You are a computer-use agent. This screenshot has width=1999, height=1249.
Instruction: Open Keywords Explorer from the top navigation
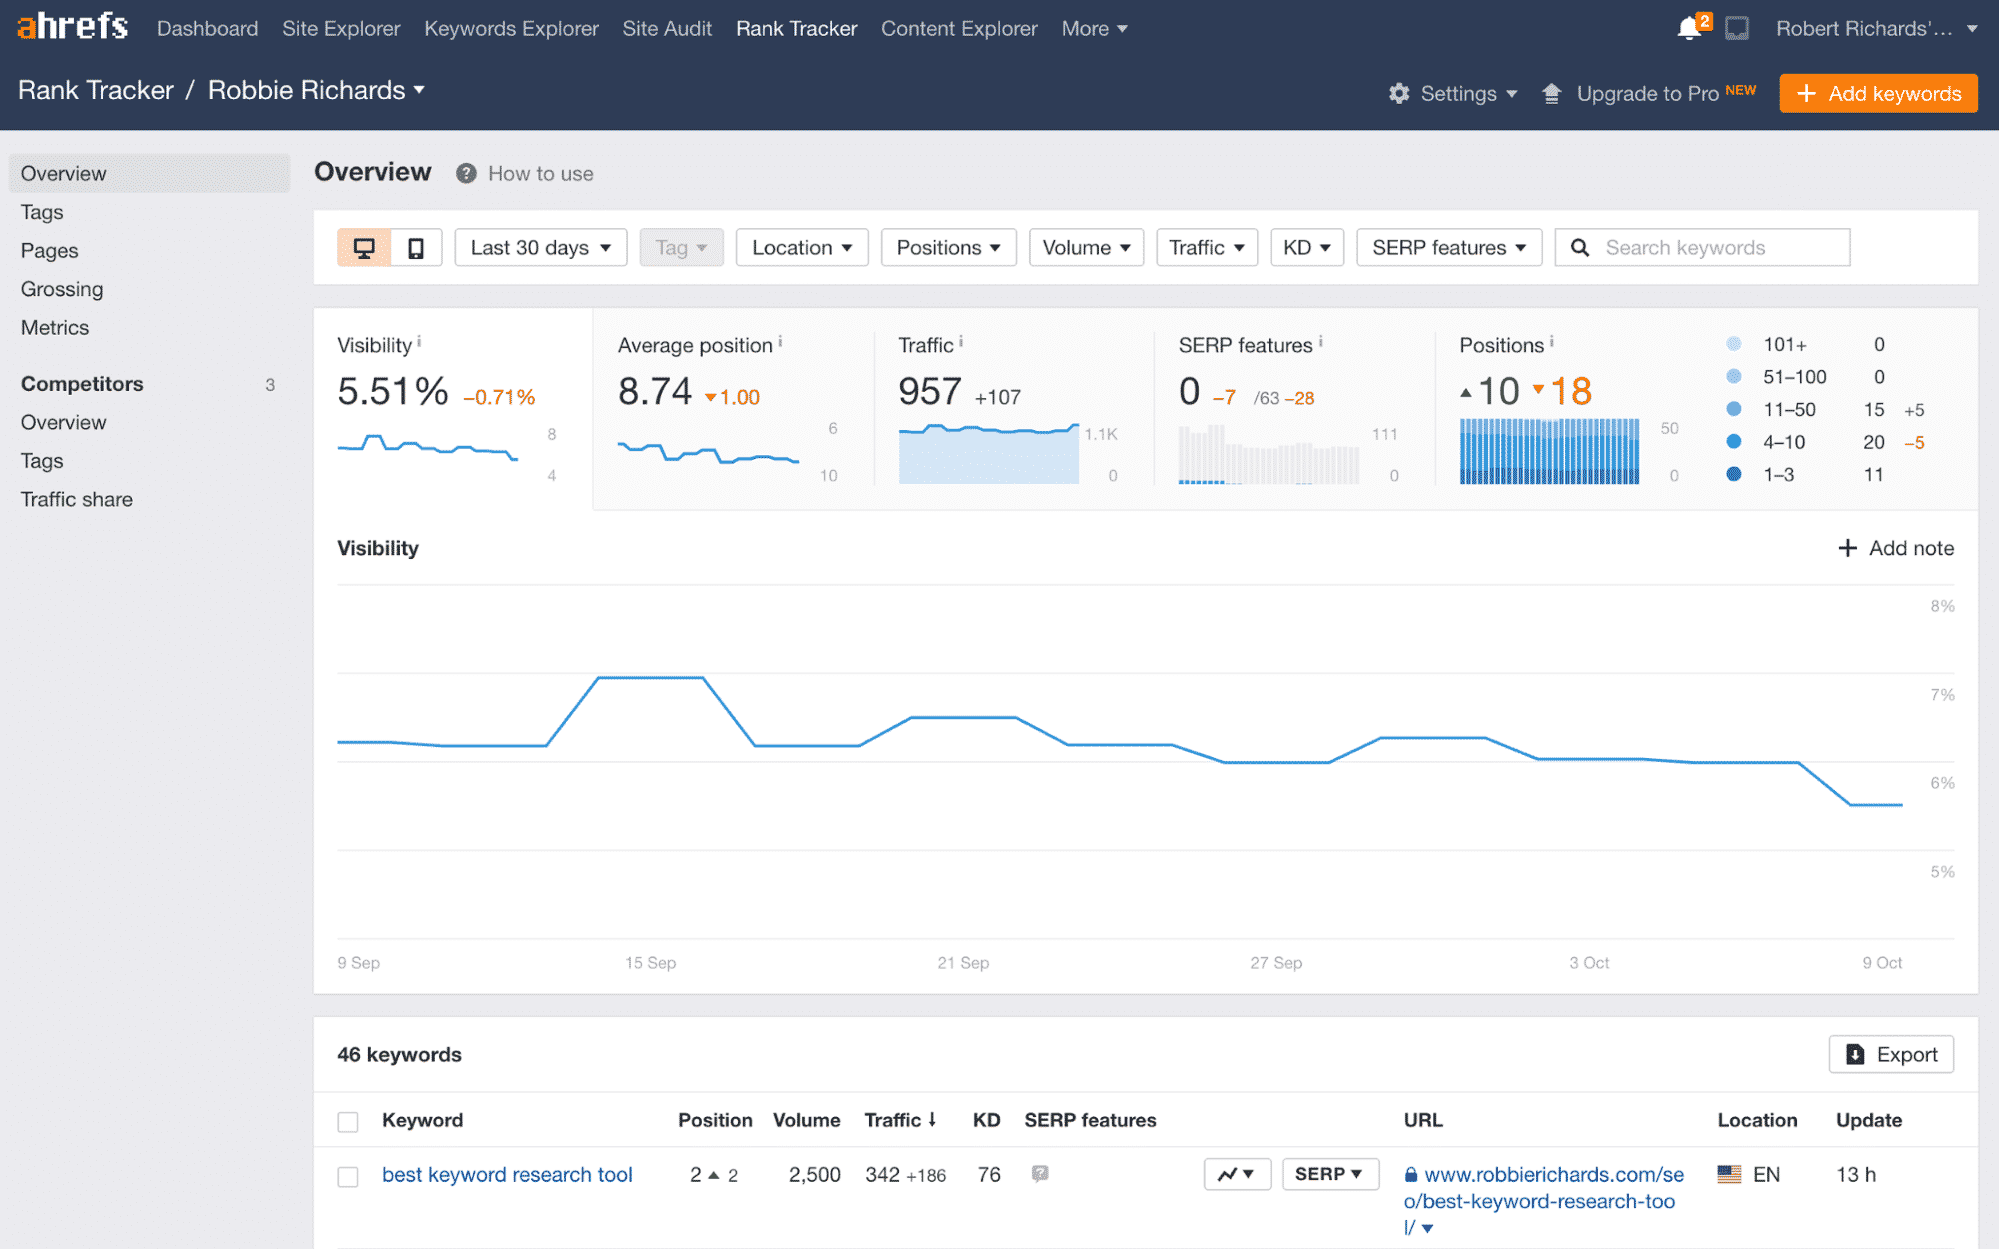tap(511, 28)
